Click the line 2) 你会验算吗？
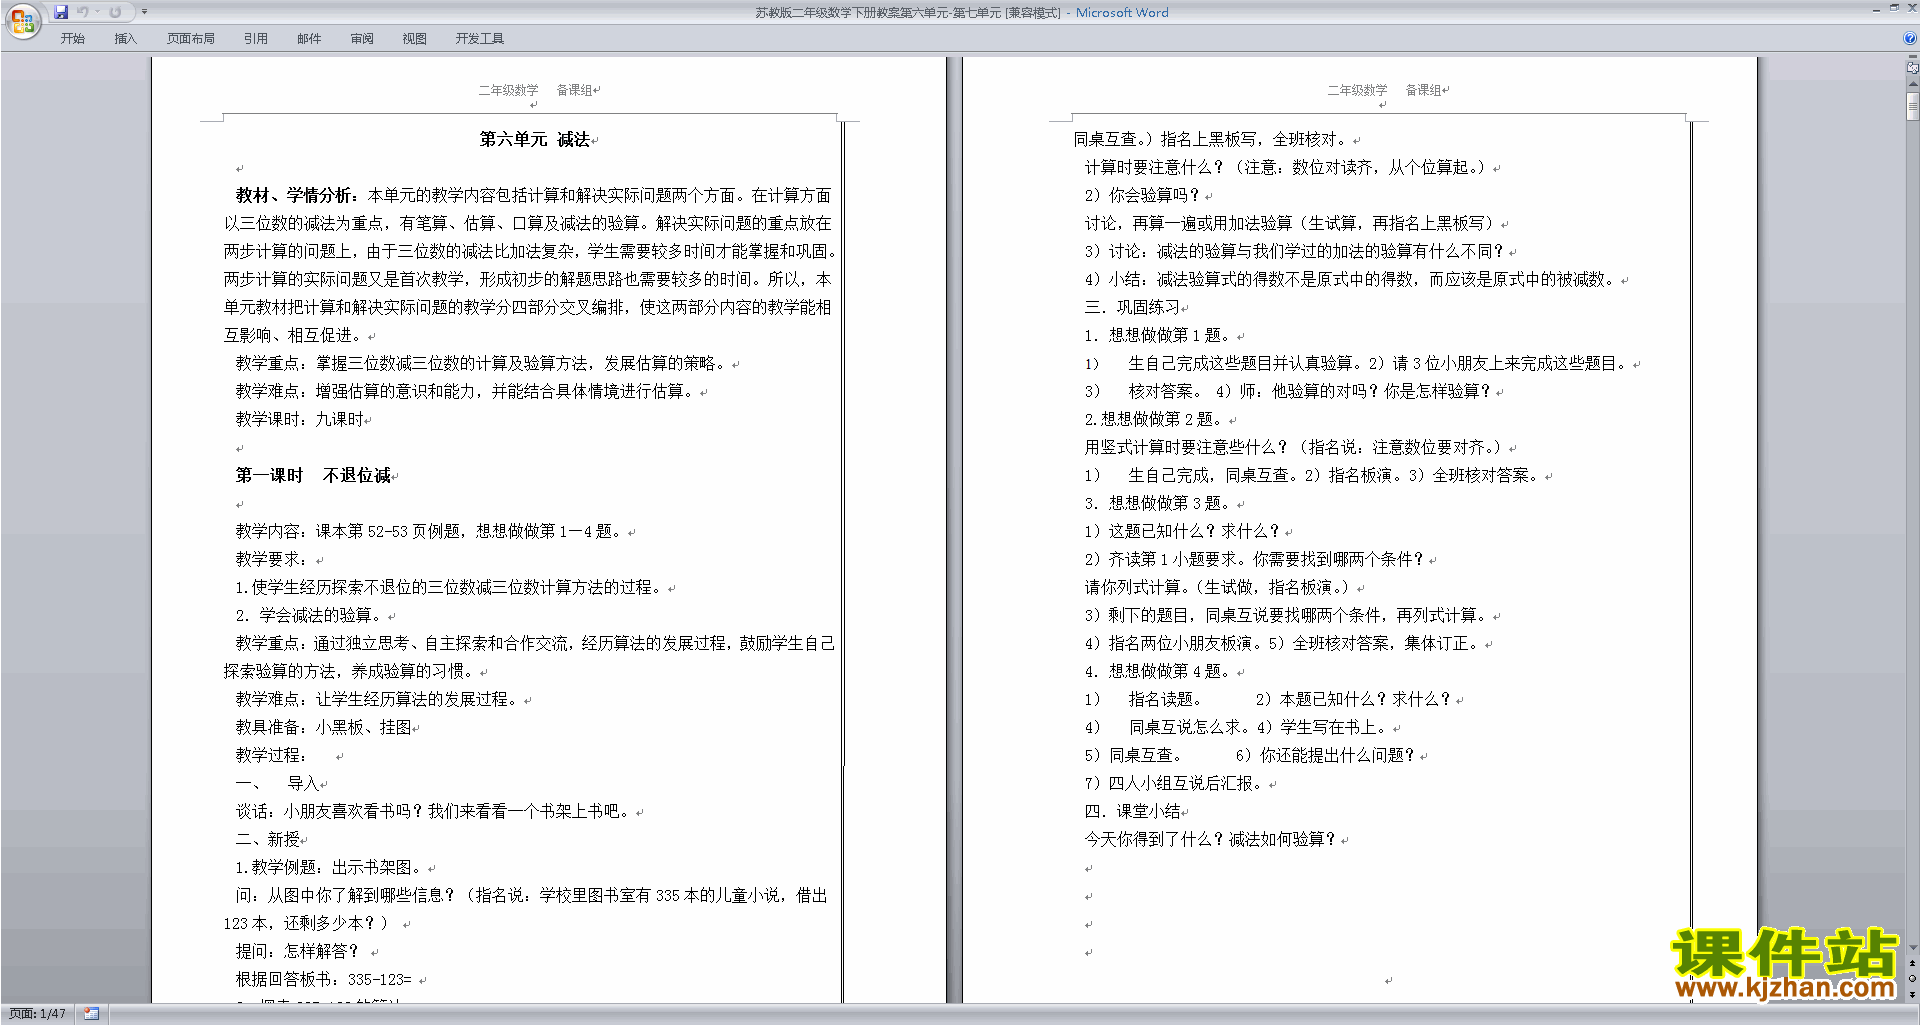Image resolution: width=1920 pixels, height=1025 pixels. pos(1142,196)
